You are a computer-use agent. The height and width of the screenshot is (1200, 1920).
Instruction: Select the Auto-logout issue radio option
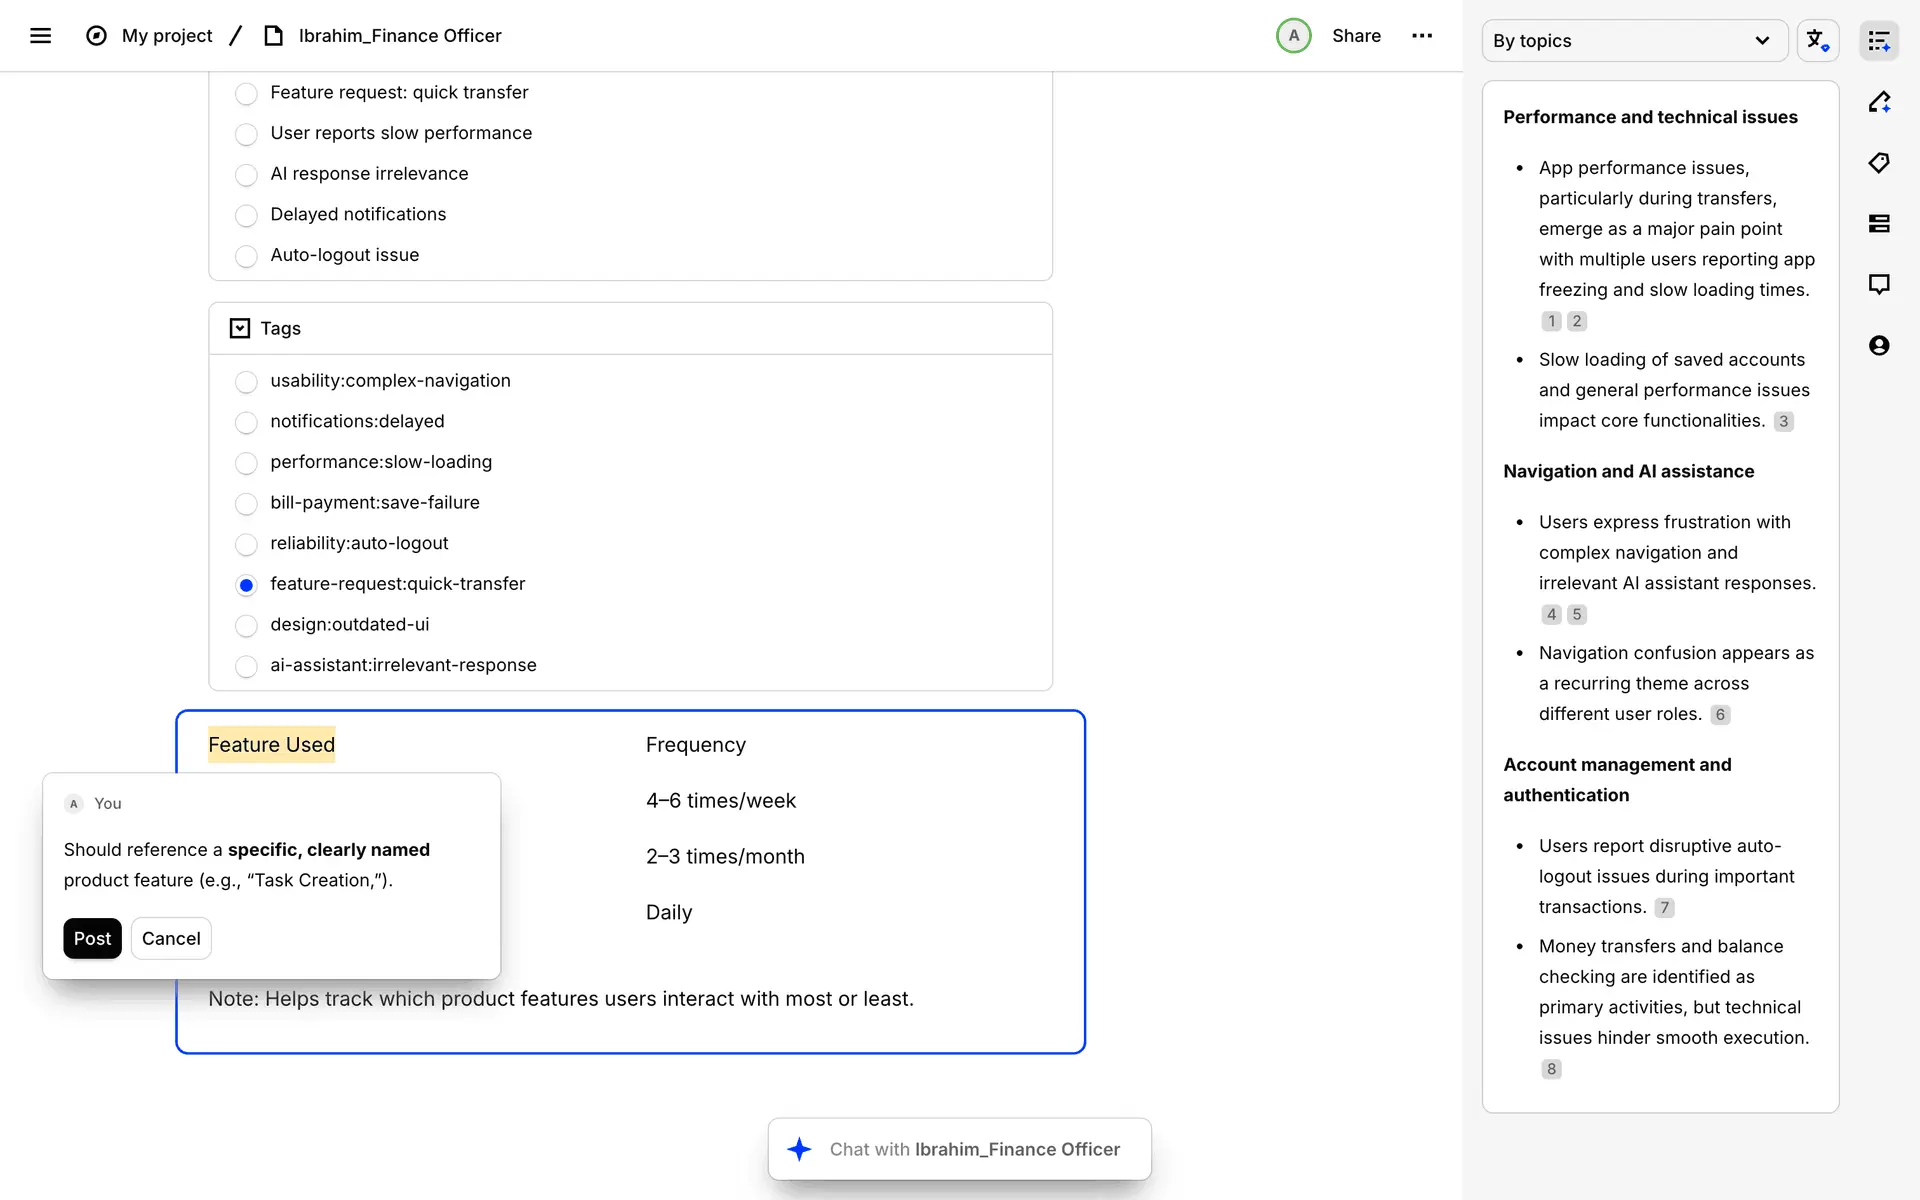246,256
